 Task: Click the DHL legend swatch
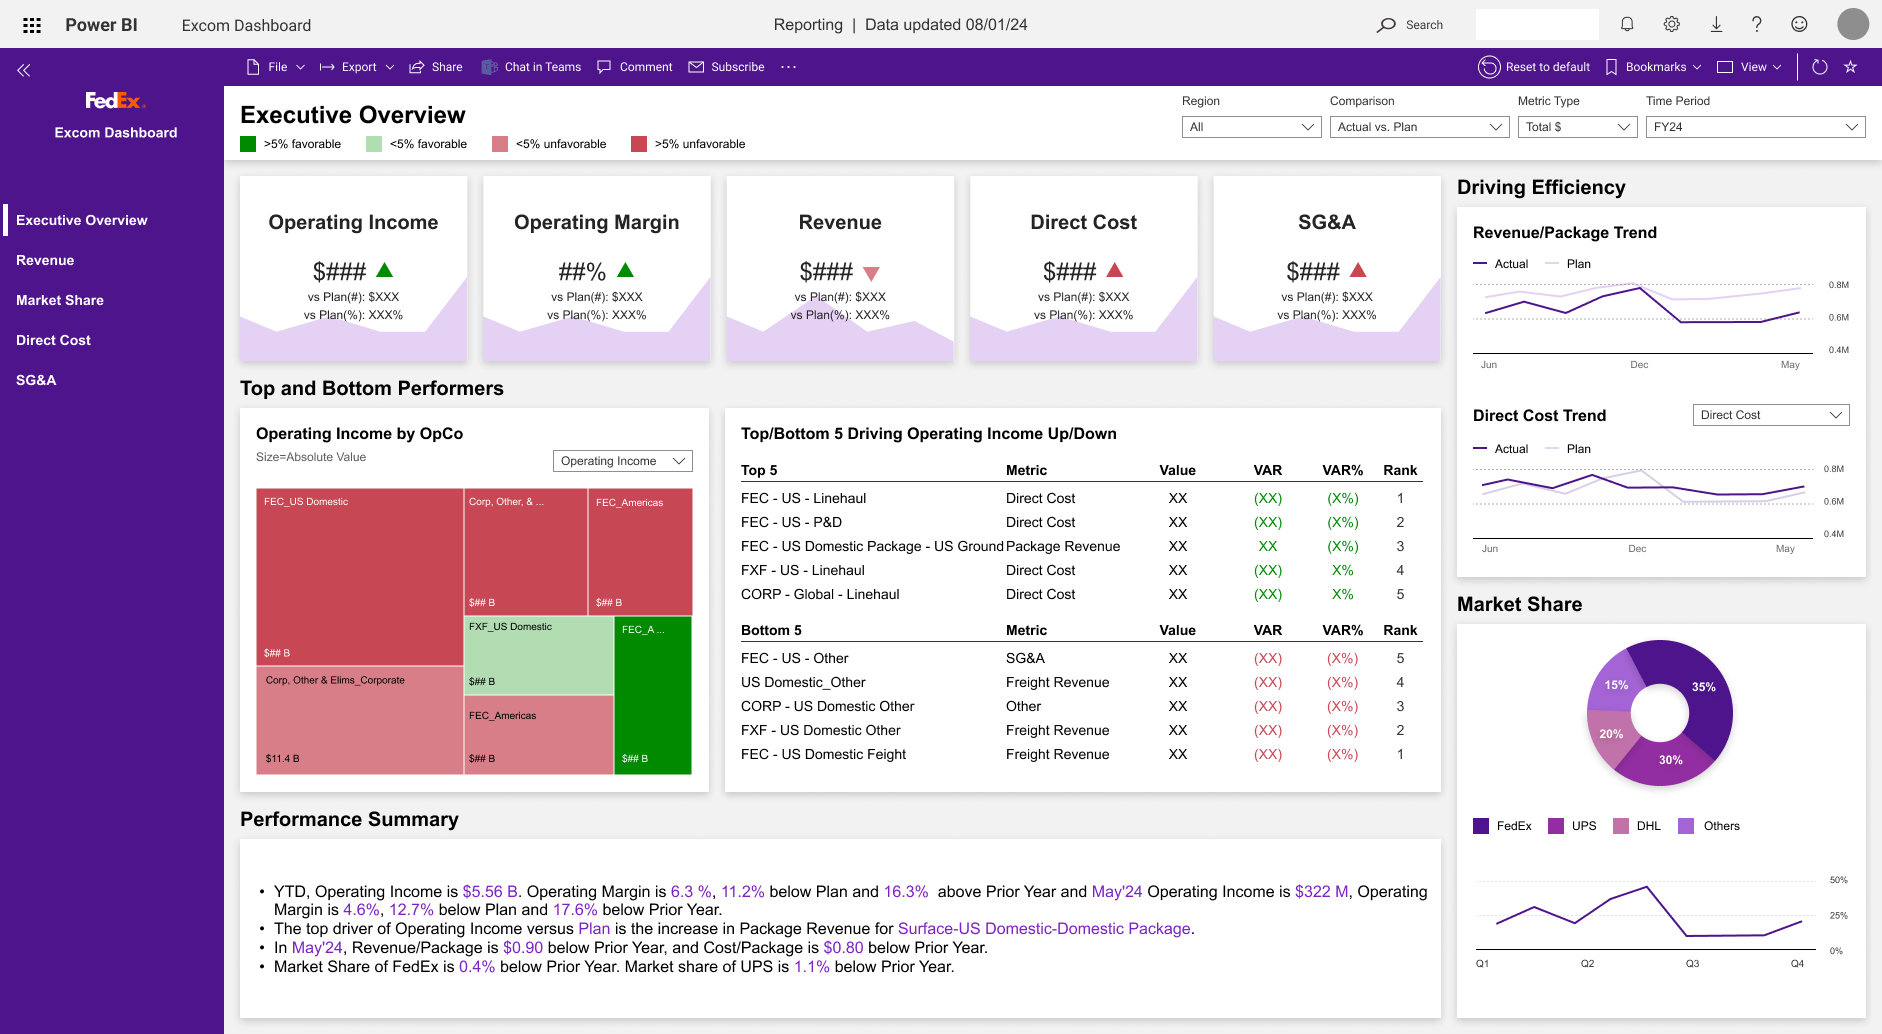coord(1621,826)
